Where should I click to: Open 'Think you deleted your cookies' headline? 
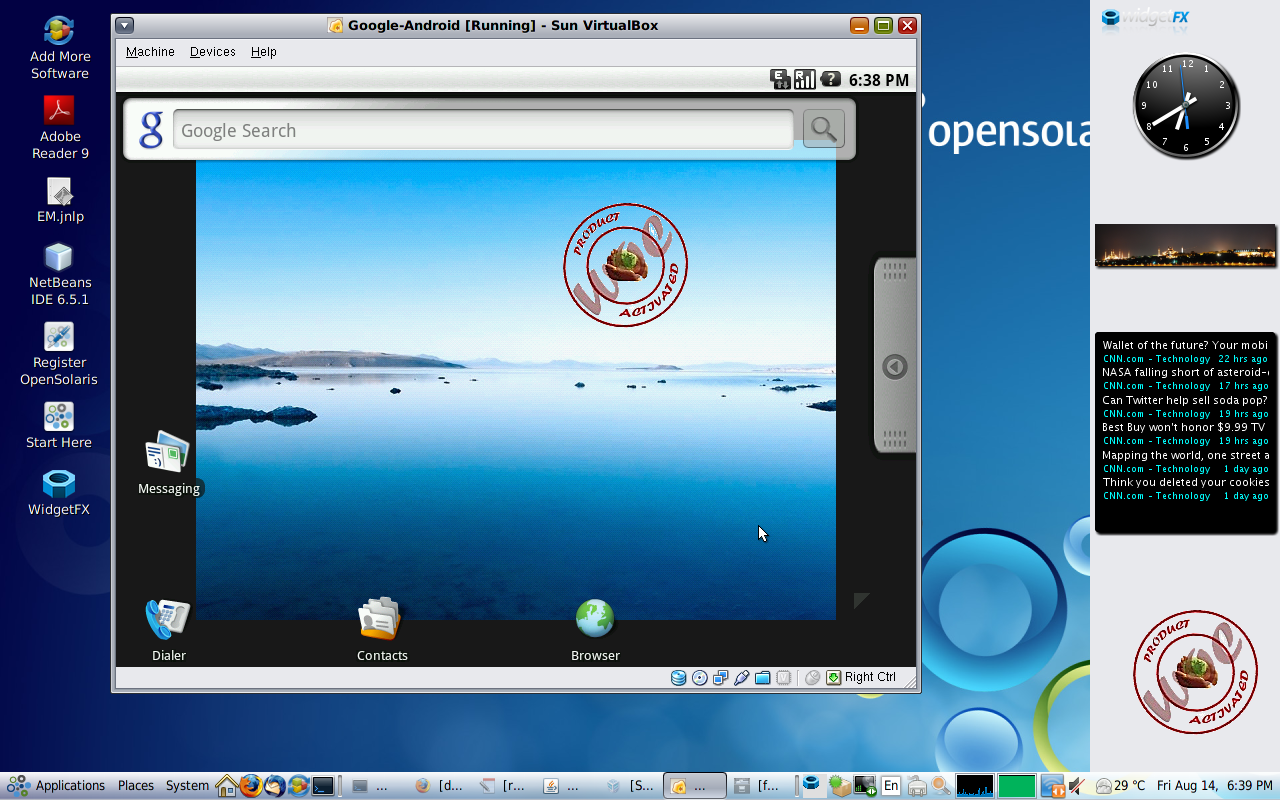coord(1185,482)
